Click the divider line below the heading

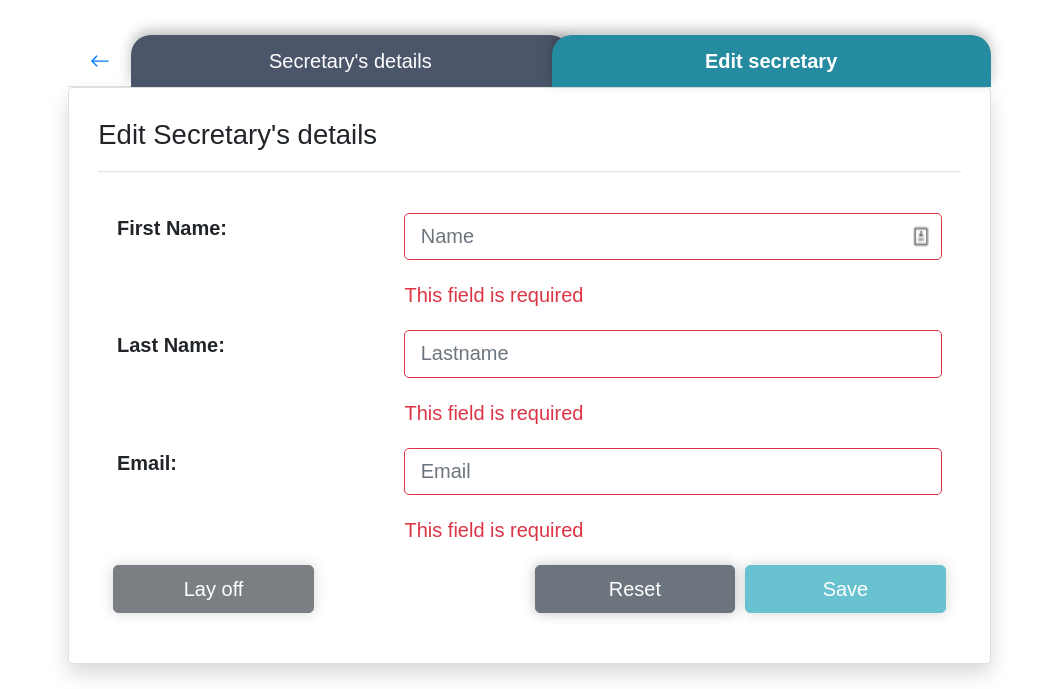[x=529, y=172]
